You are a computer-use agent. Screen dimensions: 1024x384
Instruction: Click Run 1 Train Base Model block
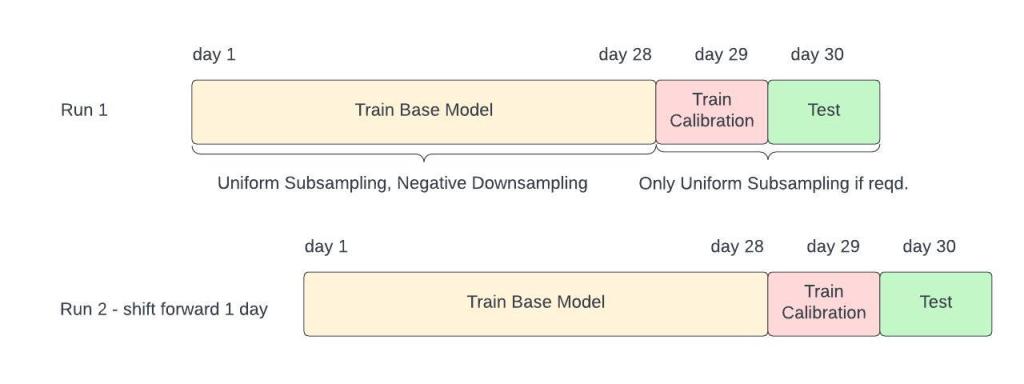424,112
